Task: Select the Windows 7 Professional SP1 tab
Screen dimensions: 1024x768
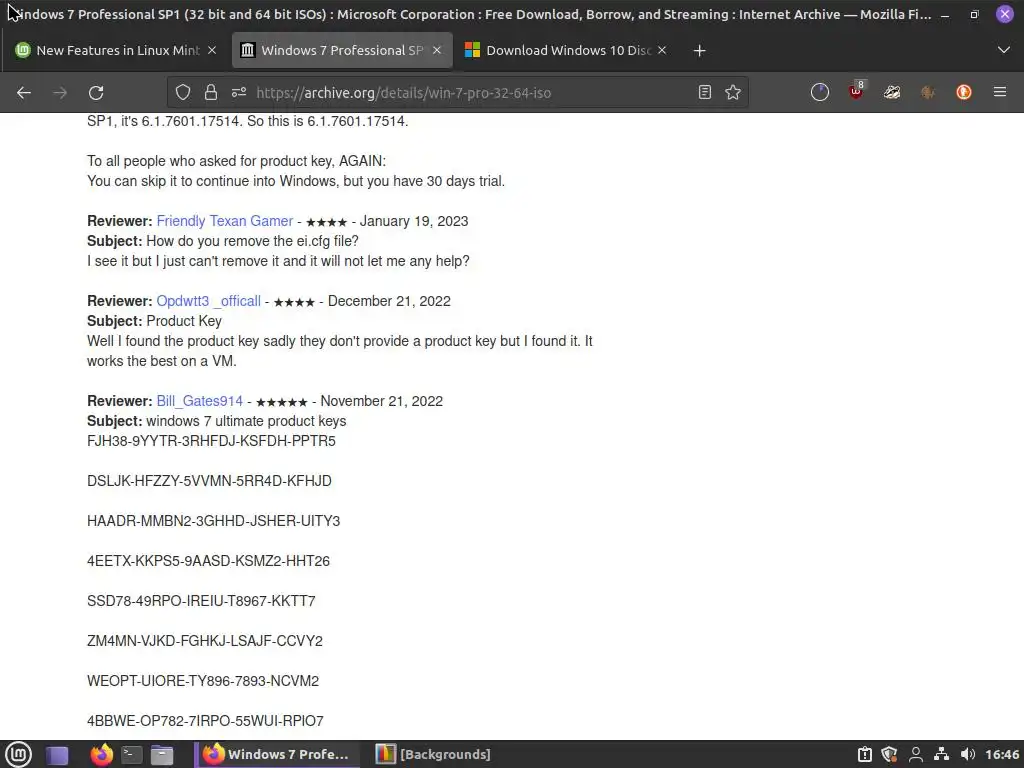Action: (342, 50)
